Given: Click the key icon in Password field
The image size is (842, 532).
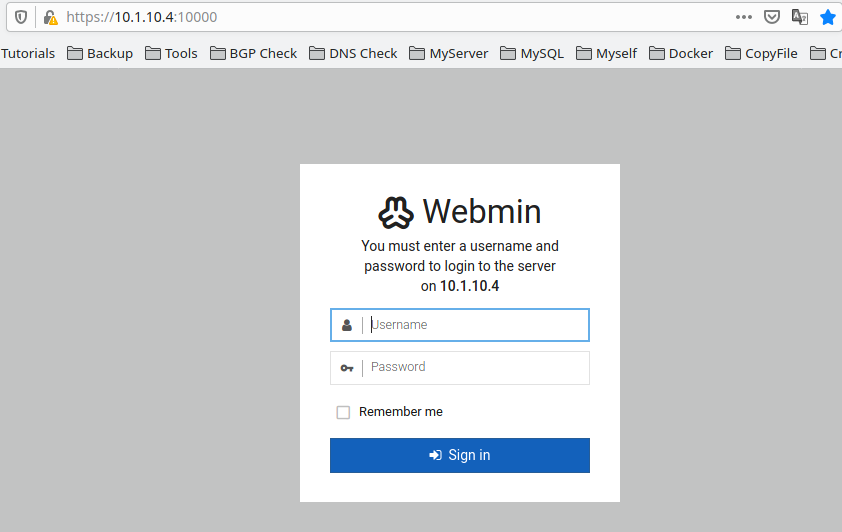Looking at the screenshot, I should (x=347, y=368).
